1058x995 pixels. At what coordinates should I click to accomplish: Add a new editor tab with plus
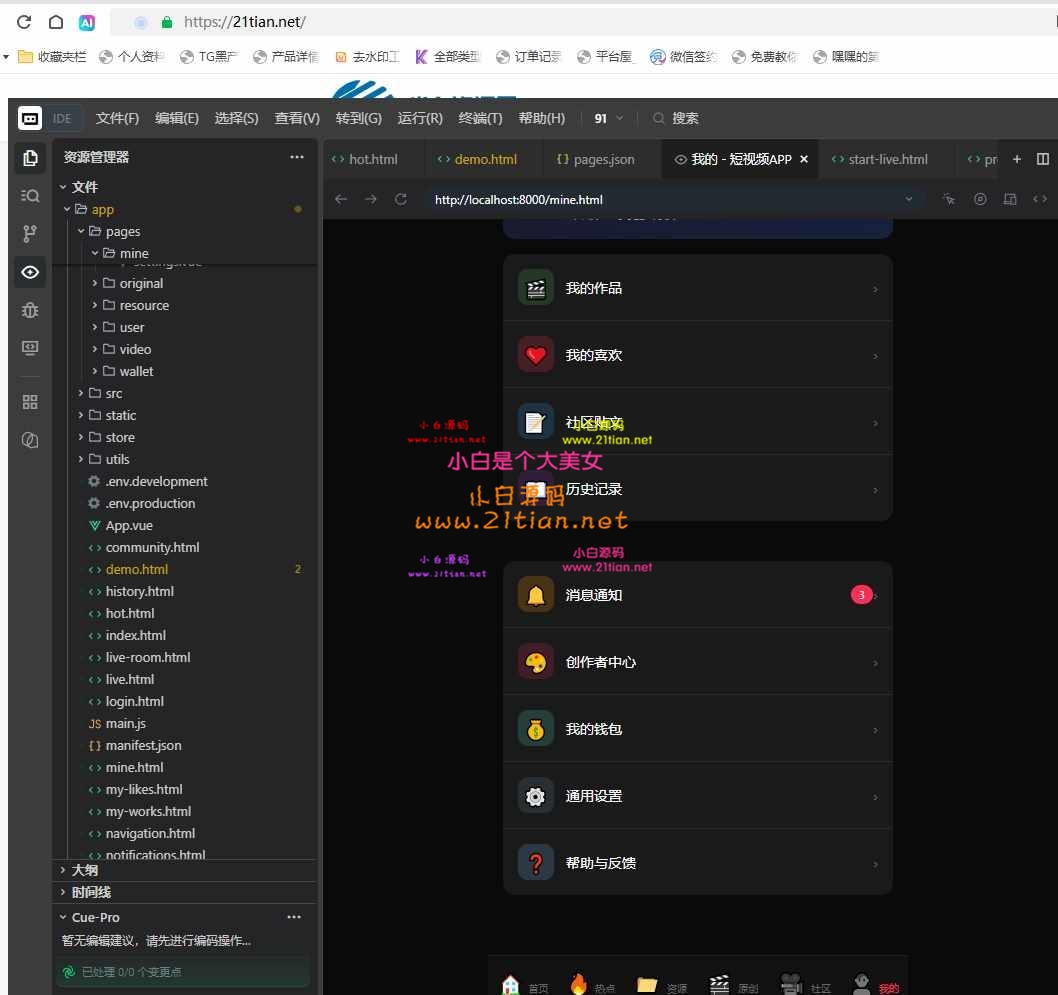tap(1017, 159)
